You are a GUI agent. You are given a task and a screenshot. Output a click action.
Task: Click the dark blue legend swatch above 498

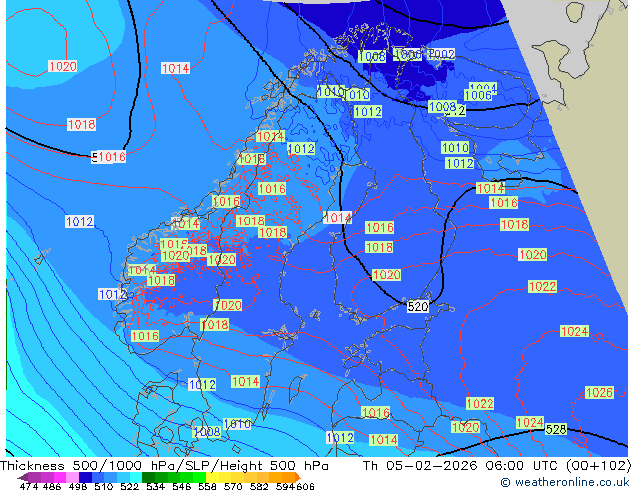point(85,477)
